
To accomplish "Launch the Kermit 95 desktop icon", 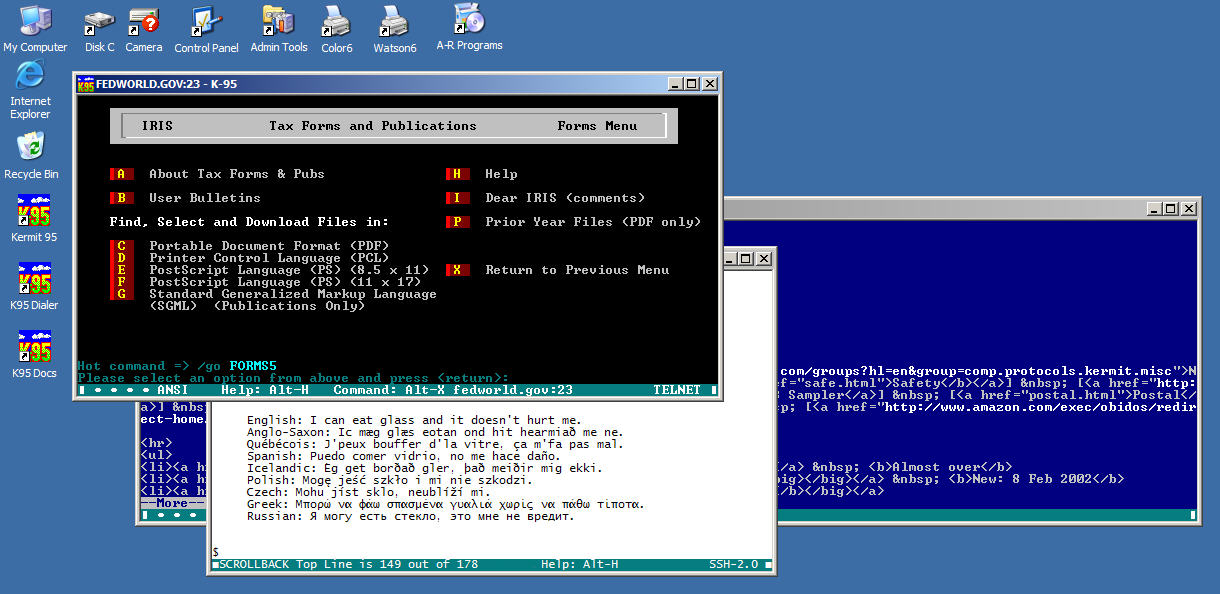I will click(x=34, y=212).
